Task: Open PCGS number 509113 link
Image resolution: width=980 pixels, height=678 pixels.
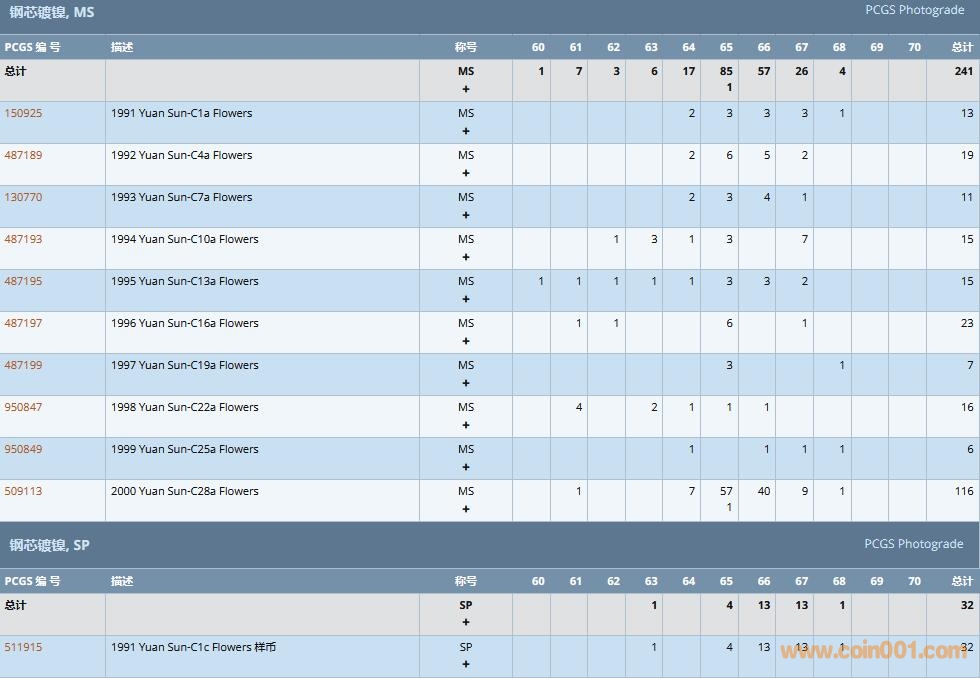Action: (23, 491)
